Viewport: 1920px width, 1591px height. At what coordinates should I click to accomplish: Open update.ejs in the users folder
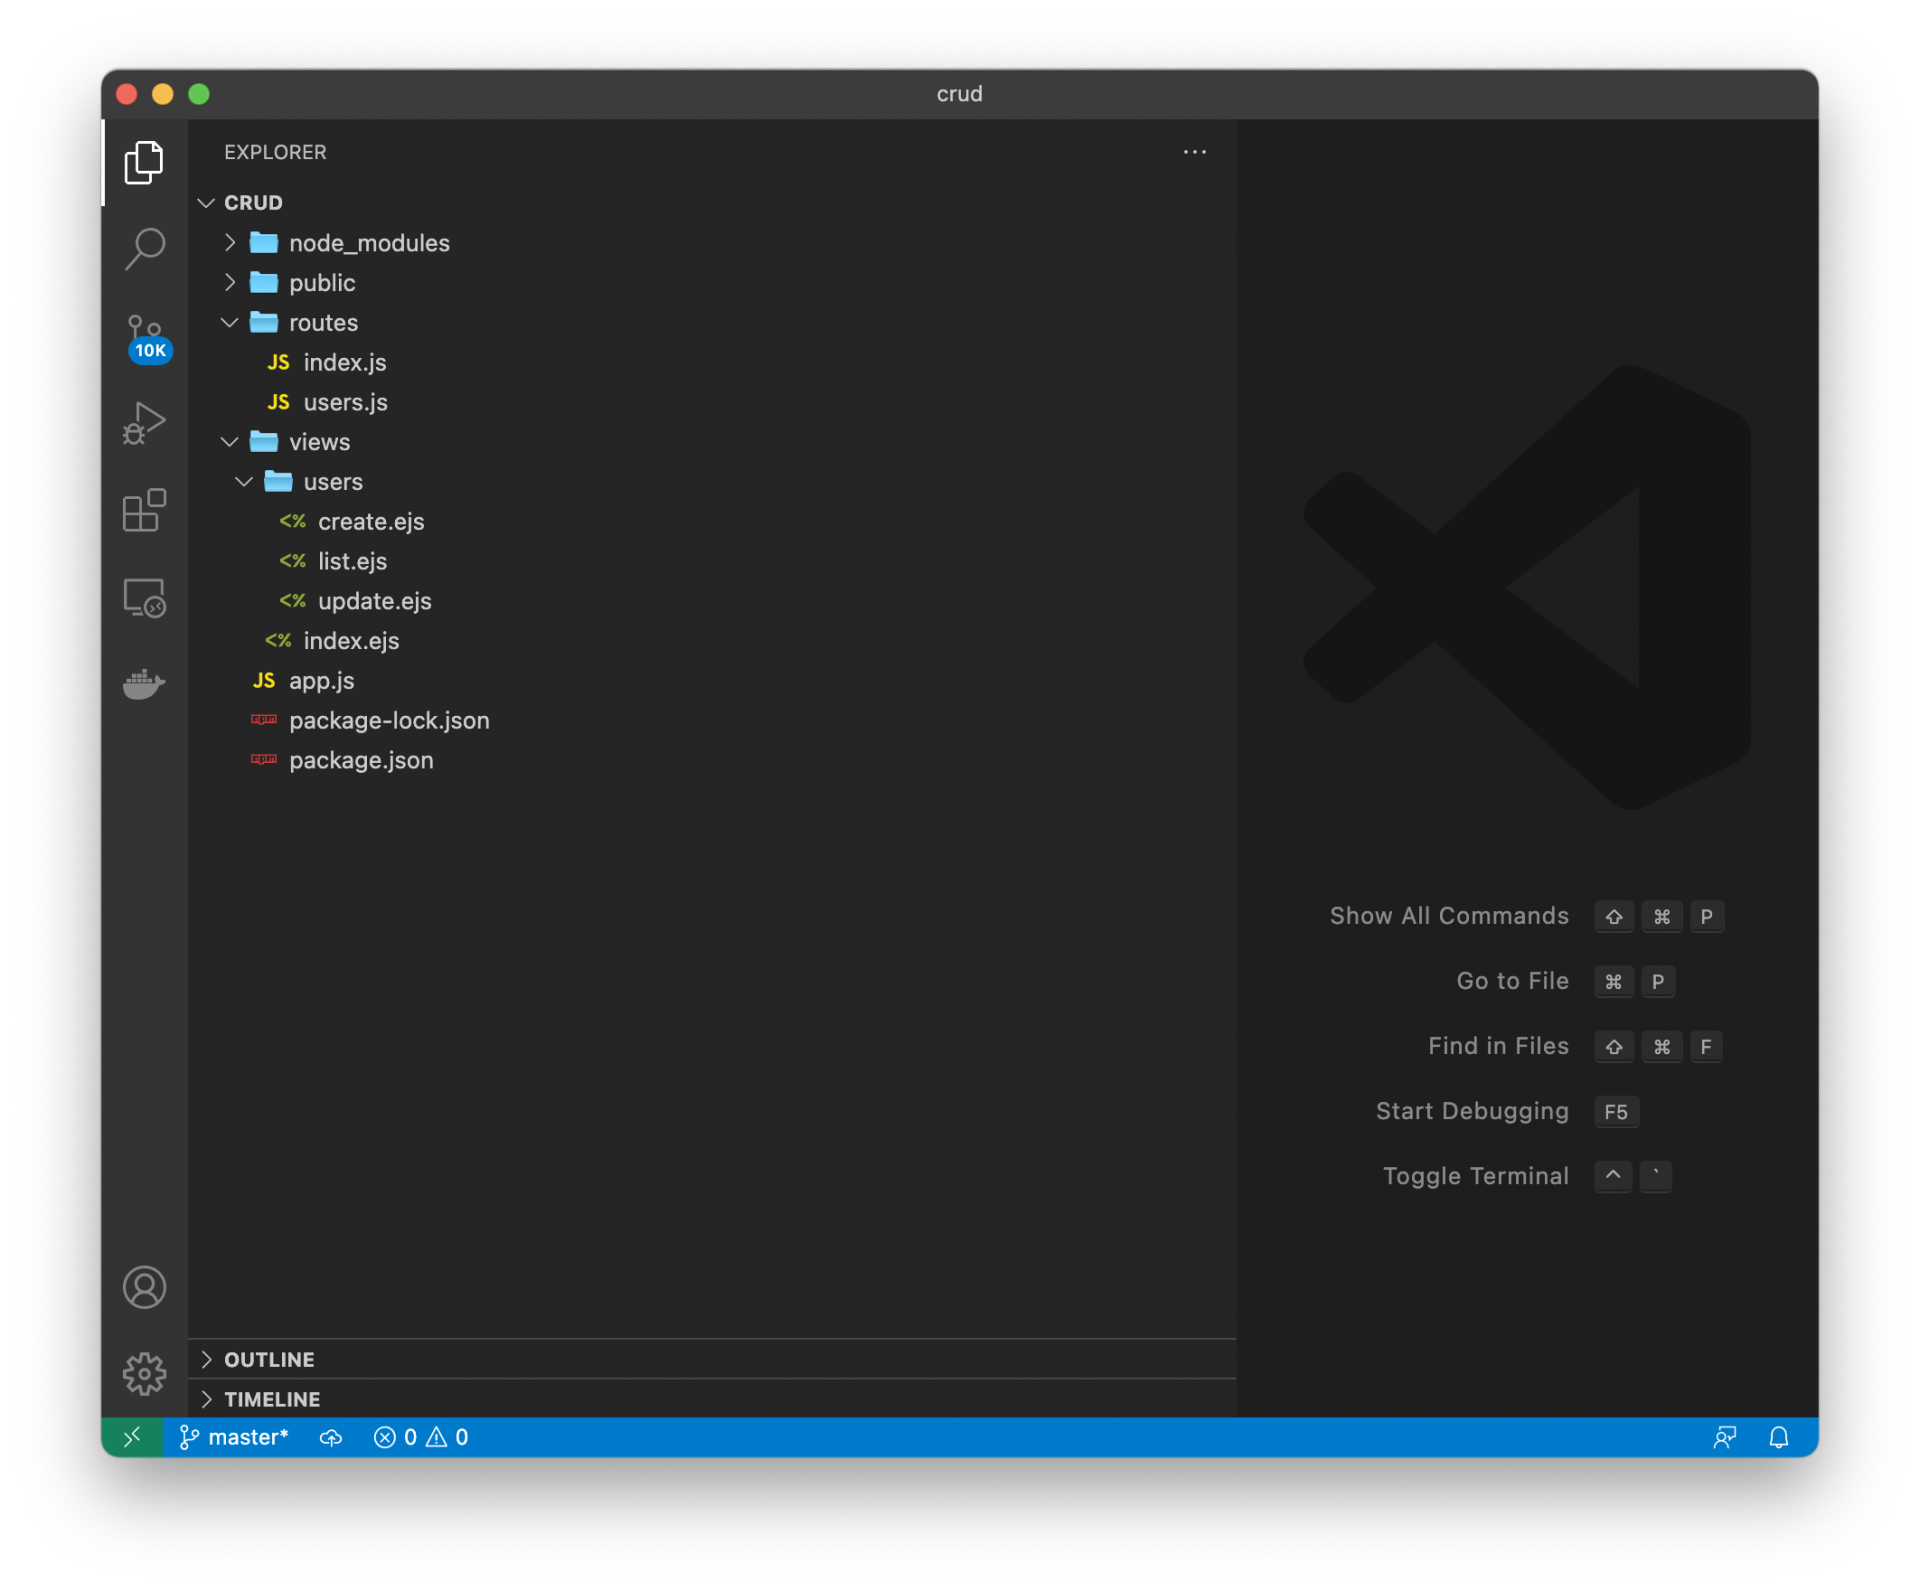click(x=374, y=601)
